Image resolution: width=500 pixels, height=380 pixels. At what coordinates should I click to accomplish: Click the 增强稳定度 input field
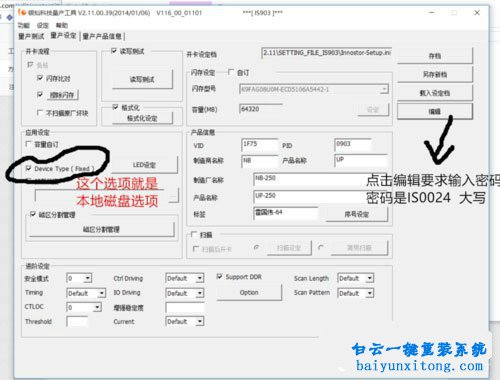(x=185, y=307)
